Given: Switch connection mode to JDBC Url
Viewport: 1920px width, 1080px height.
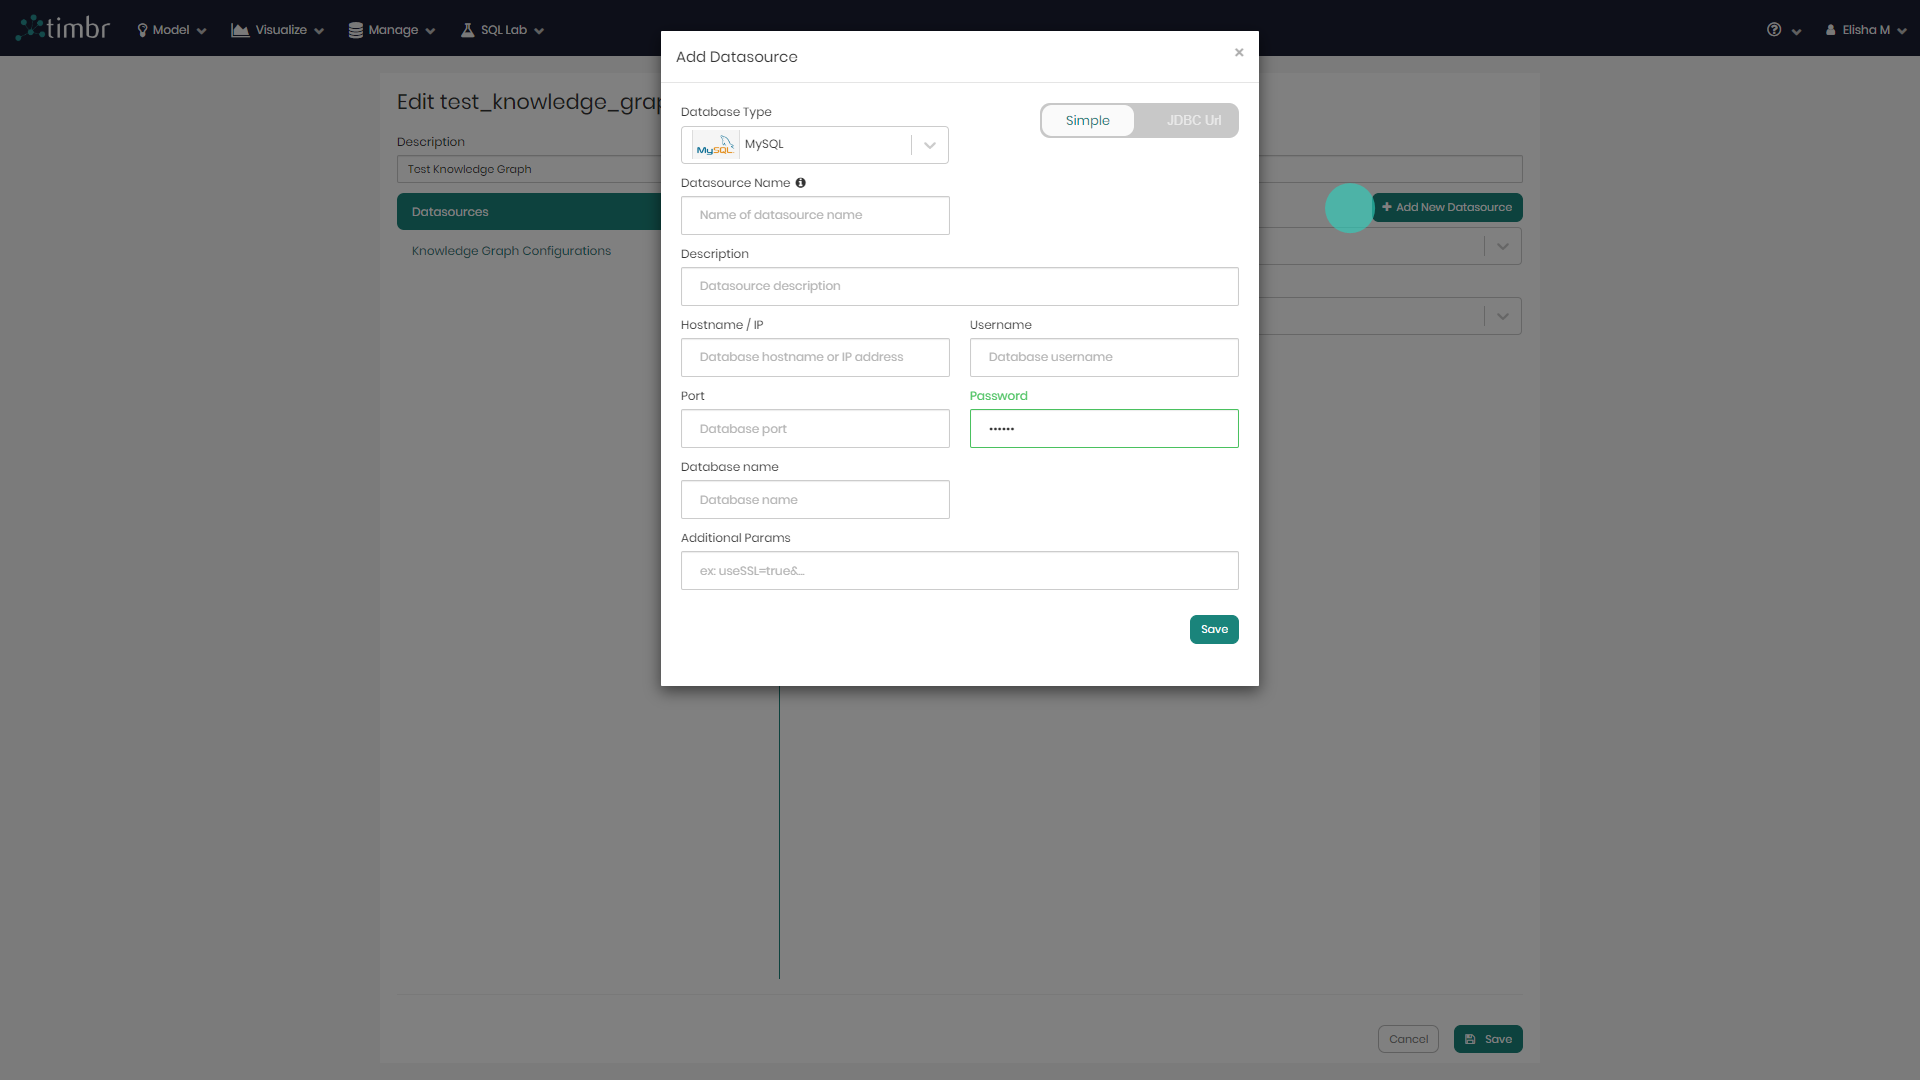Looking at the screenshot, I should click(x=1192, y=121).
